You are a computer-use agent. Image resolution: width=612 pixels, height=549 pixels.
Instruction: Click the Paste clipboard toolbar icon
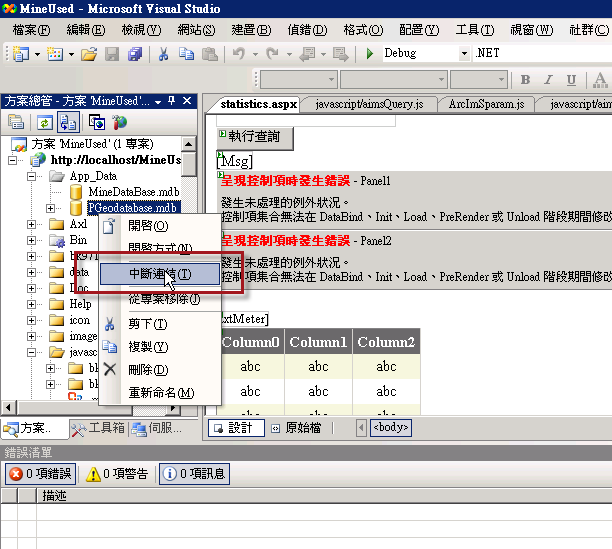pyautogui.click(x=210, y=54)
